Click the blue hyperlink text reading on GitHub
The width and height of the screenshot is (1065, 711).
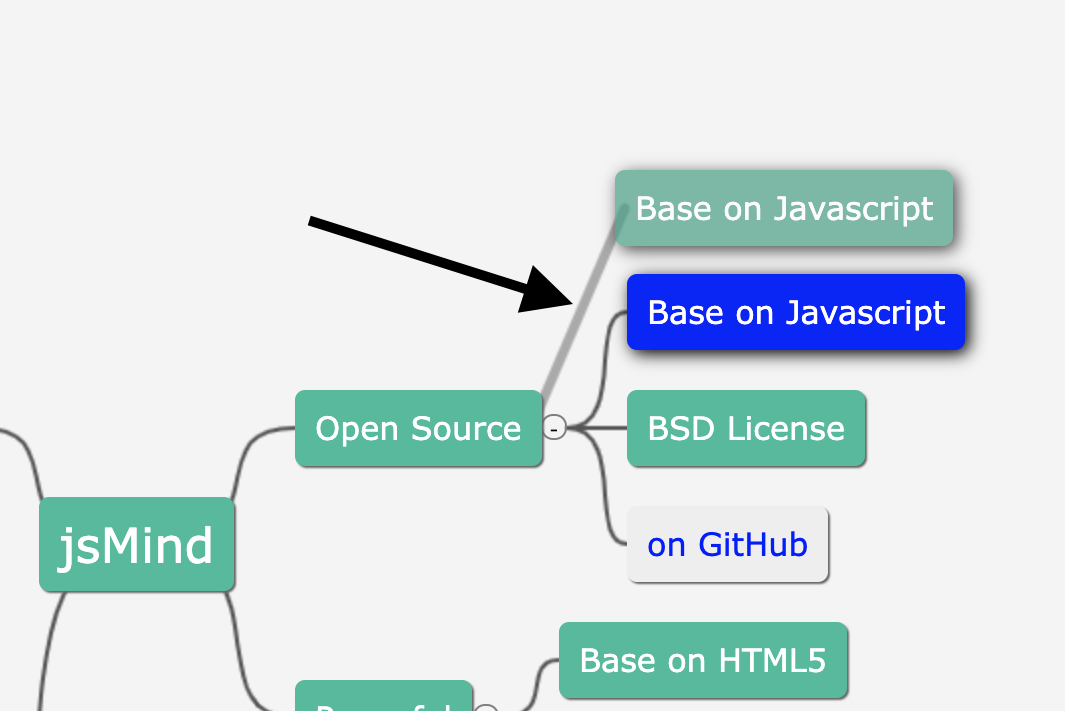(728, 544)
